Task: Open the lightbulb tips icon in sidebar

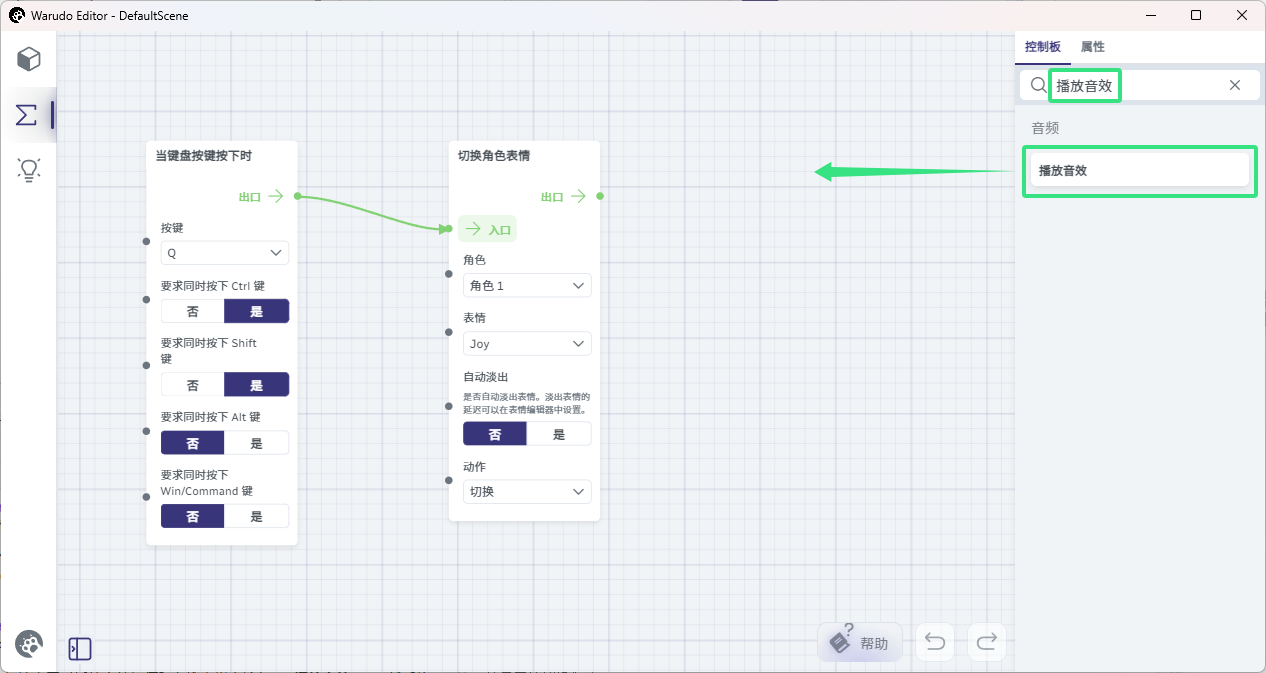Action: pyautogui.click(x=29, y=170)
